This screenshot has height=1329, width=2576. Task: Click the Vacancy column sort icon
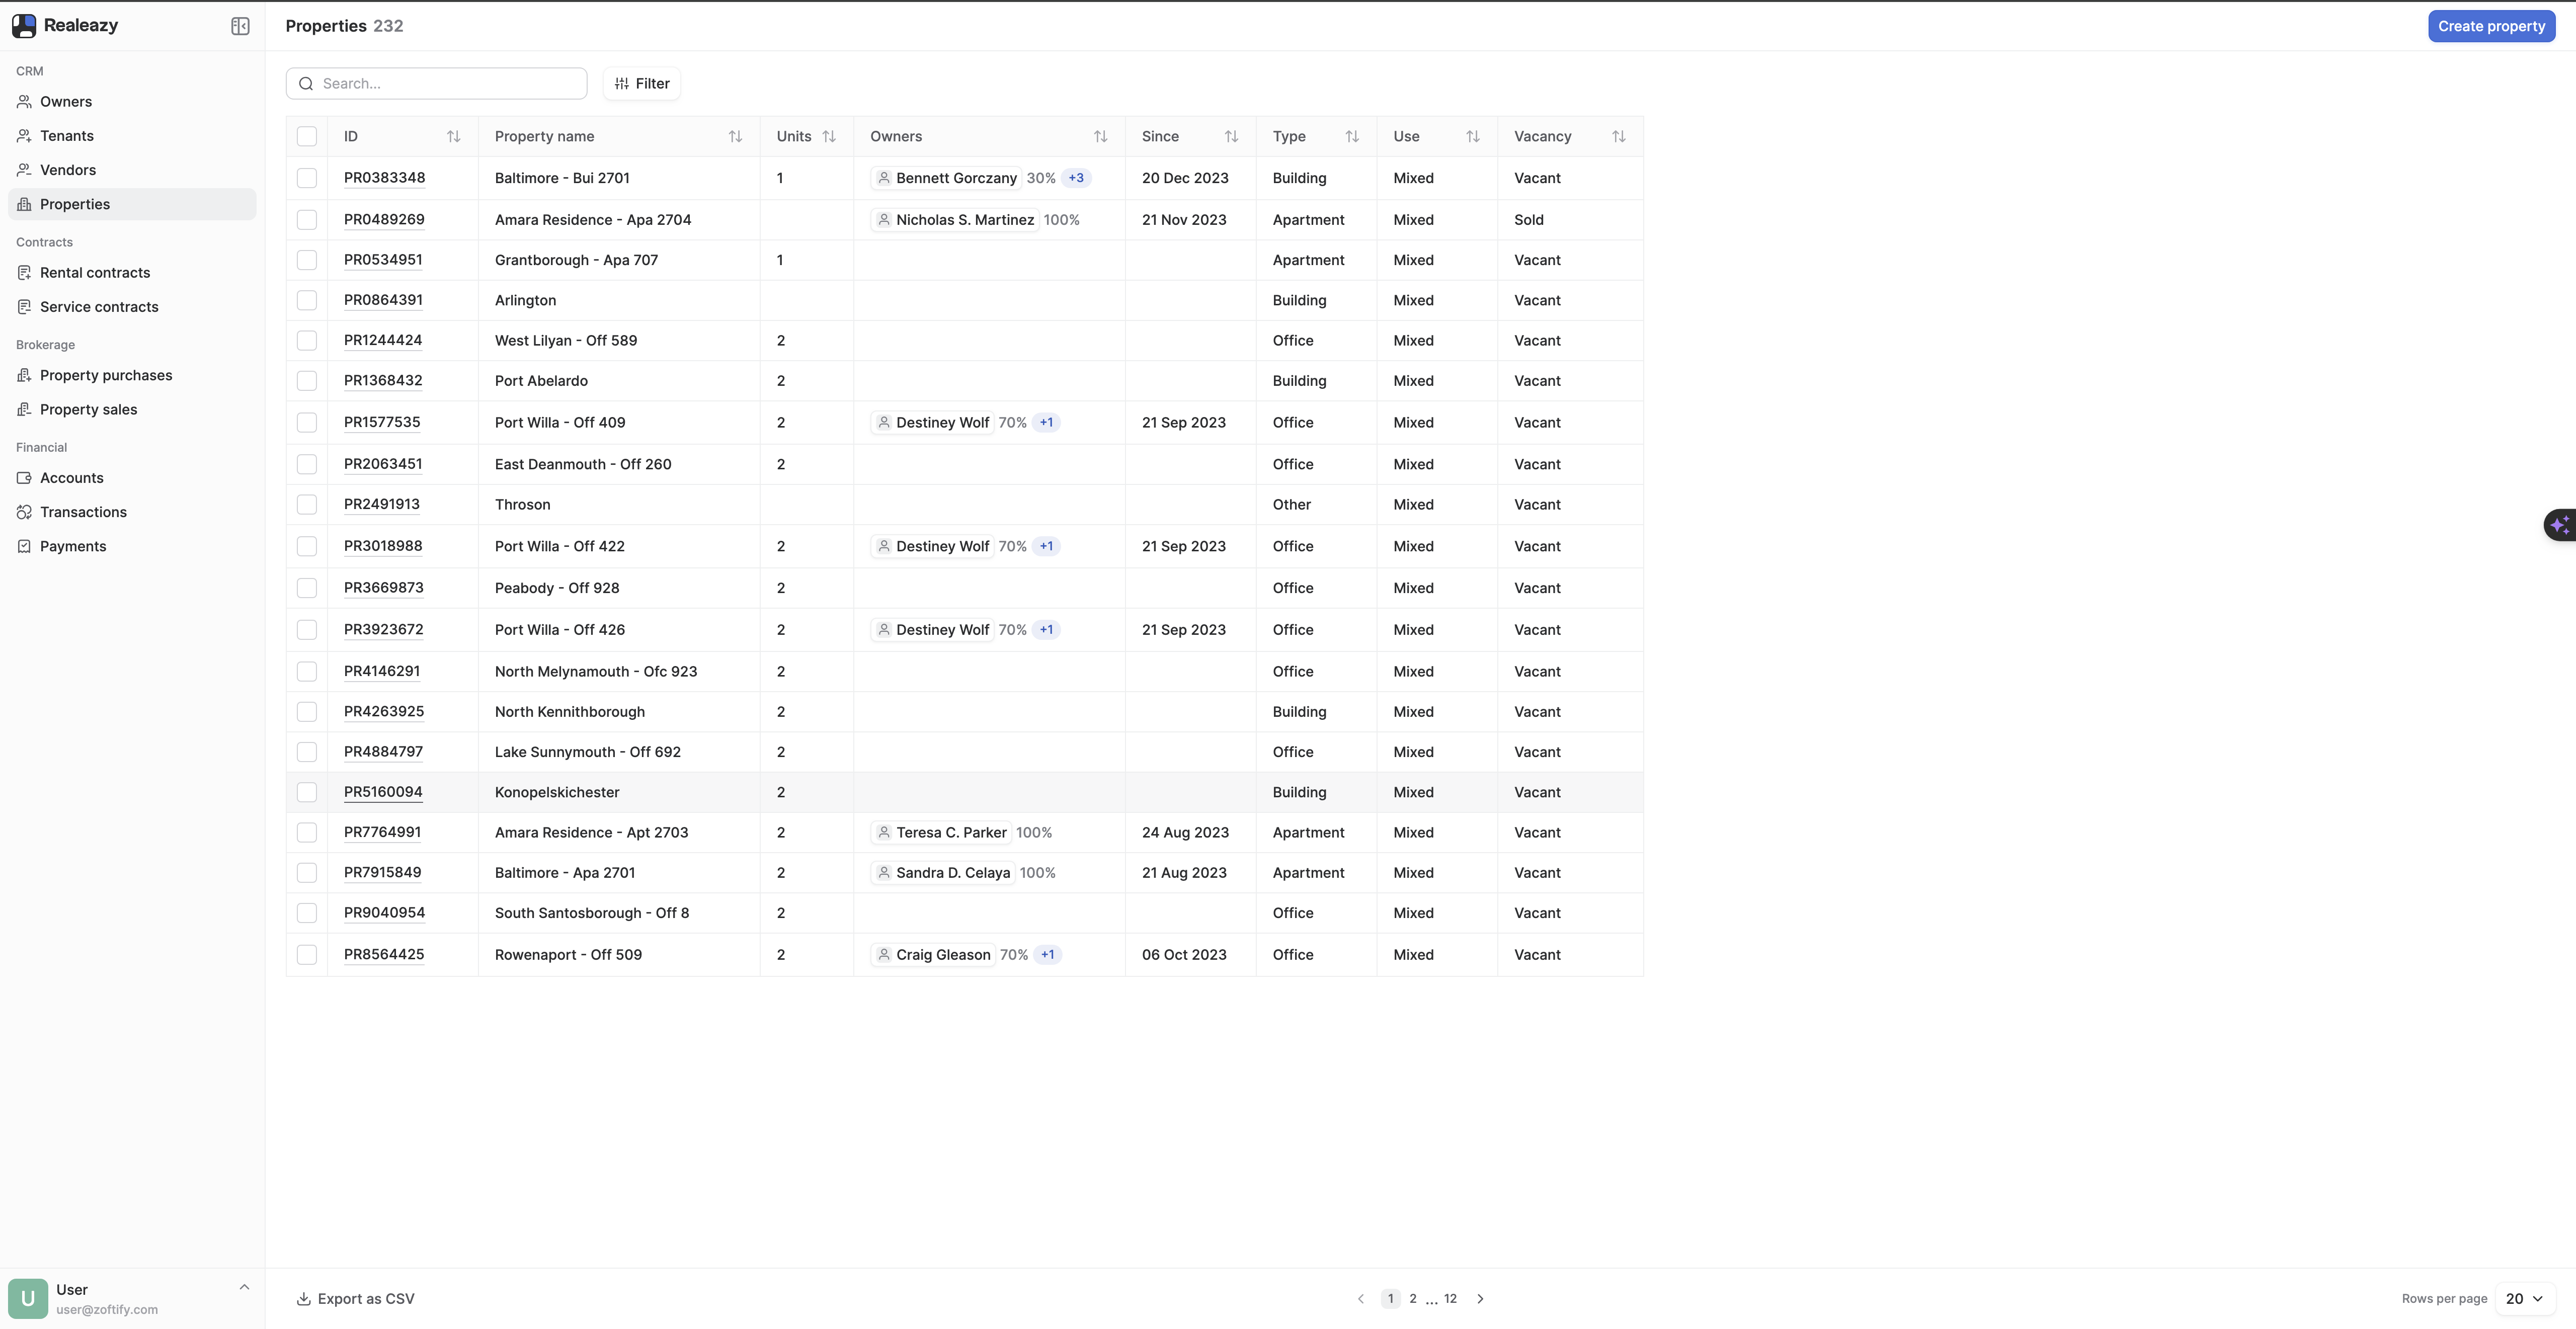[x=1618, y=137]
